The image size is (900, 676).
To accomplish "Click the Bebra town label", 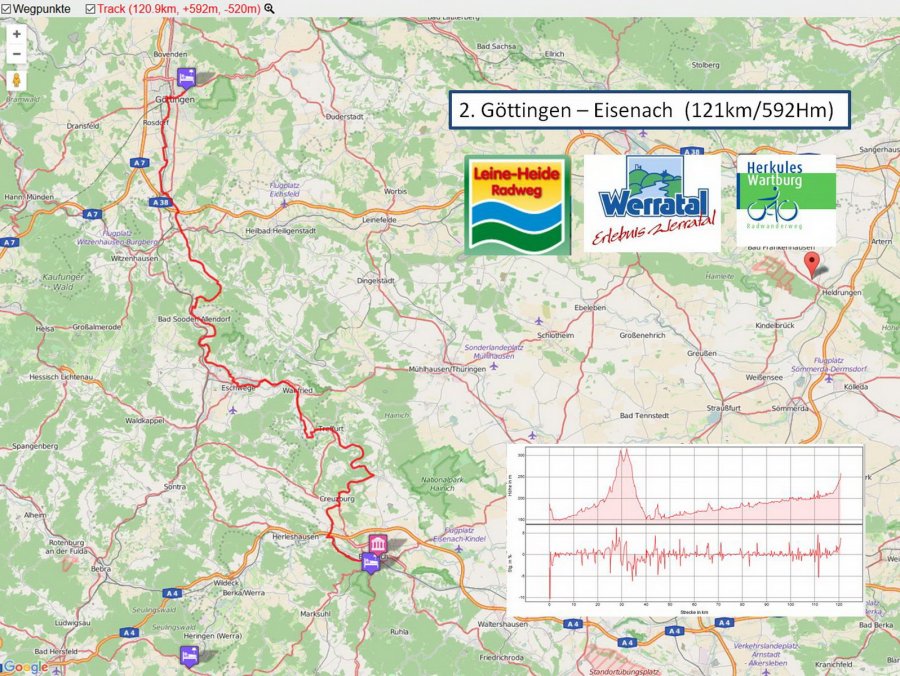I will point(101,569).
